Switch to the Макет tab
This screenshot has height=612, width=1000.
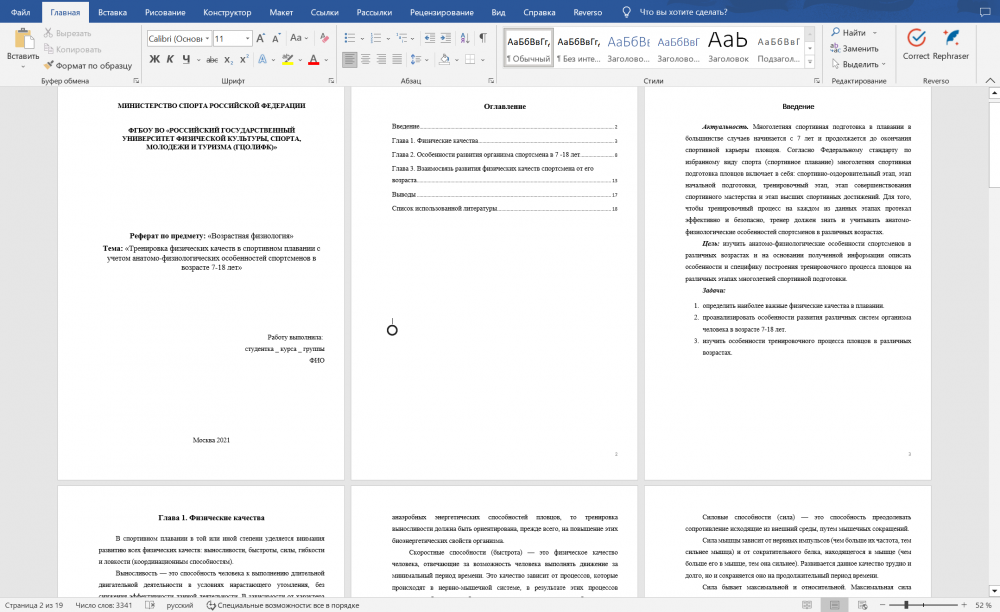pyautogui.click(x=281, y=12)
